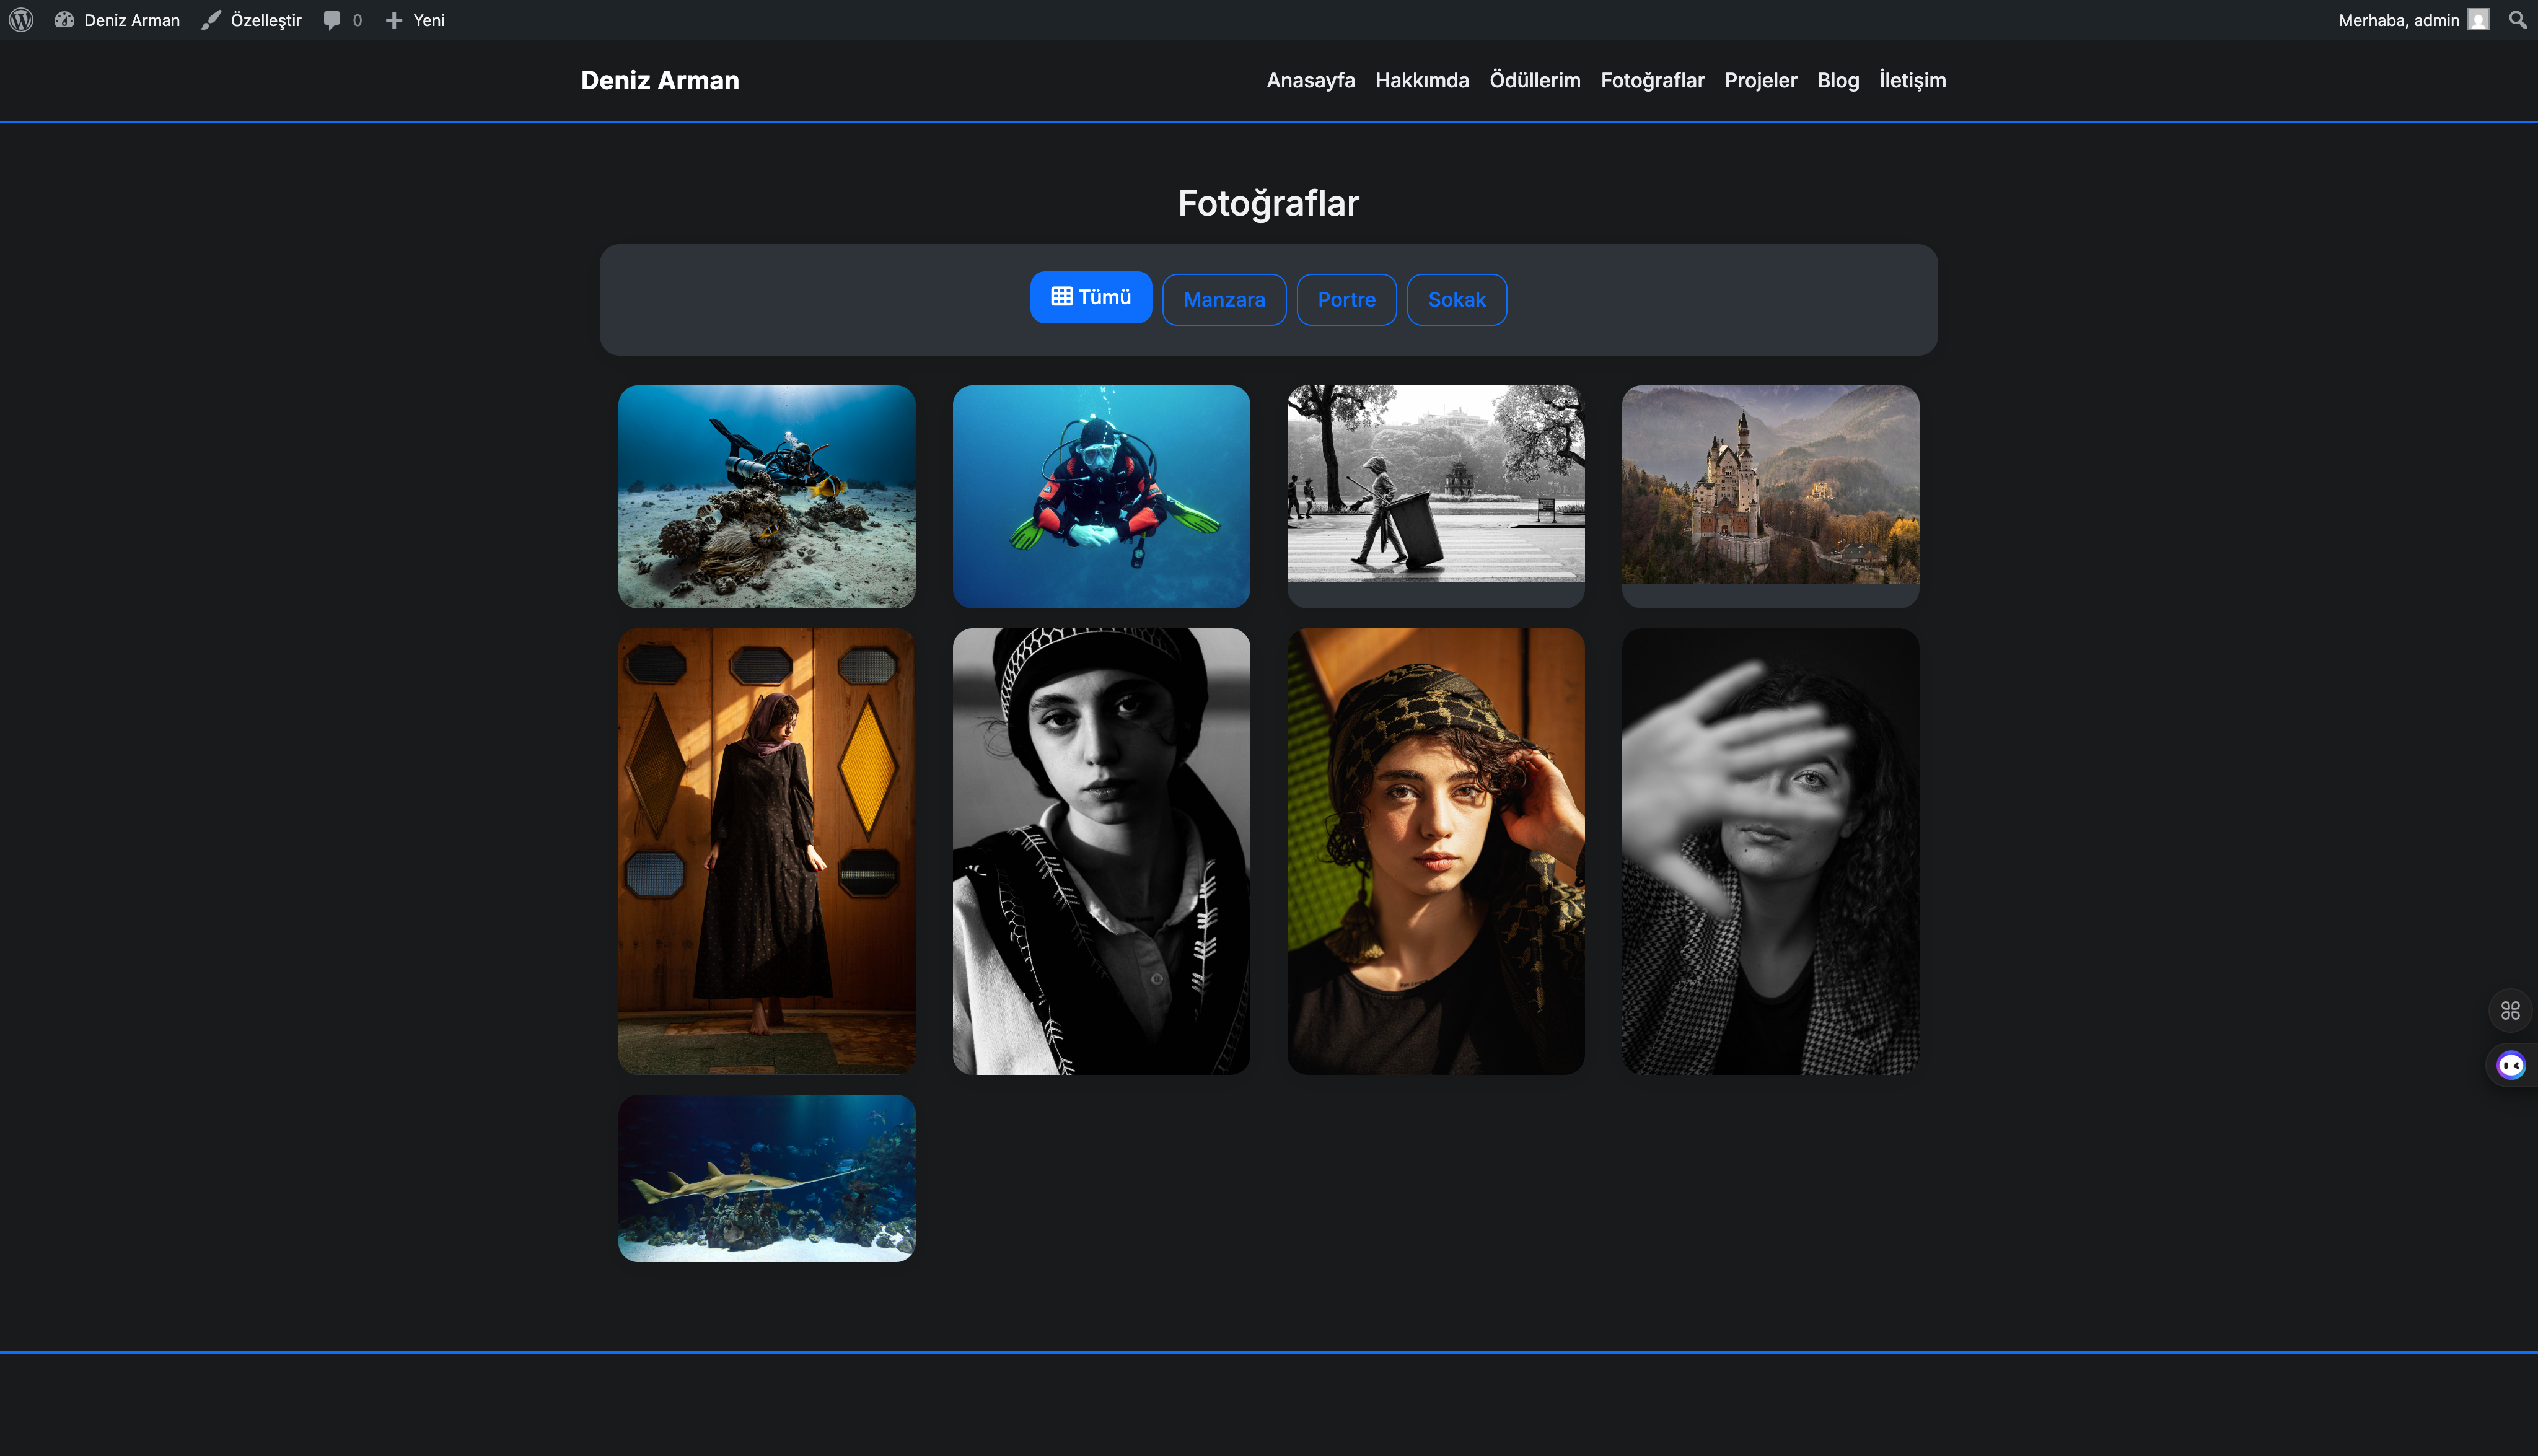Open the İletişim page link
Viewport: 2538px width, 1456px height.
pos(1912,80)
